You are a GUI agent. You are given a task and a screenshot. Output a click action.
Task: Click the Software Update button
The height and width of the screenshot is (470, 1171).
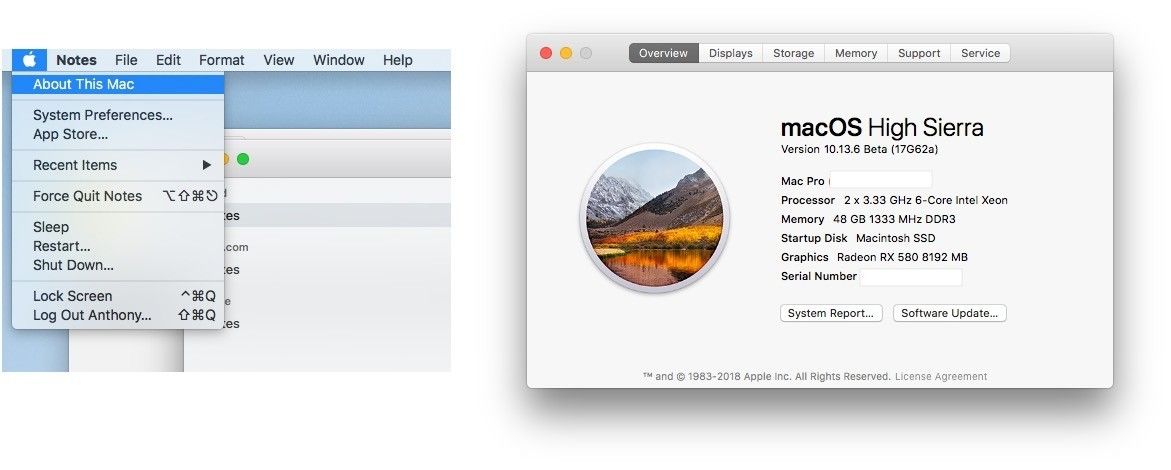949,313
